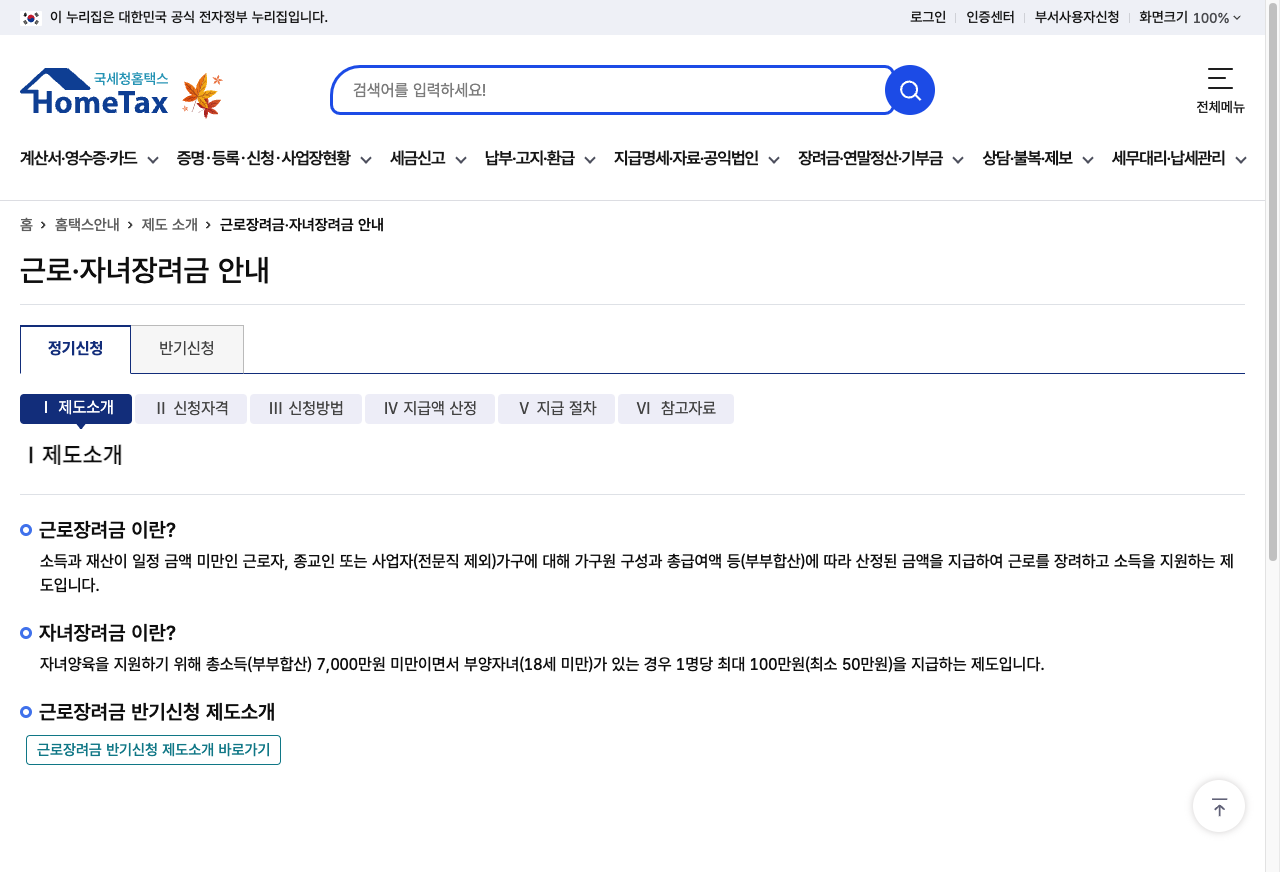Open the Ⅳ 지급액 산정 section tab

430,408
